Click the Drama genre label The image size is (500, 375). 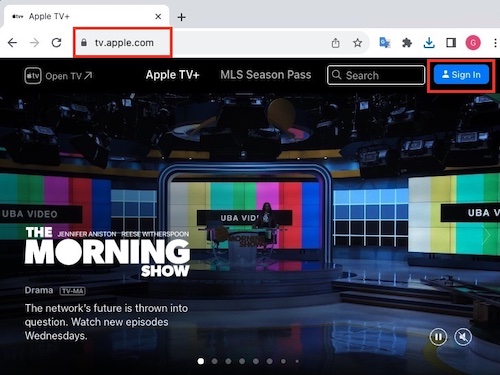(x=39, y=290)
